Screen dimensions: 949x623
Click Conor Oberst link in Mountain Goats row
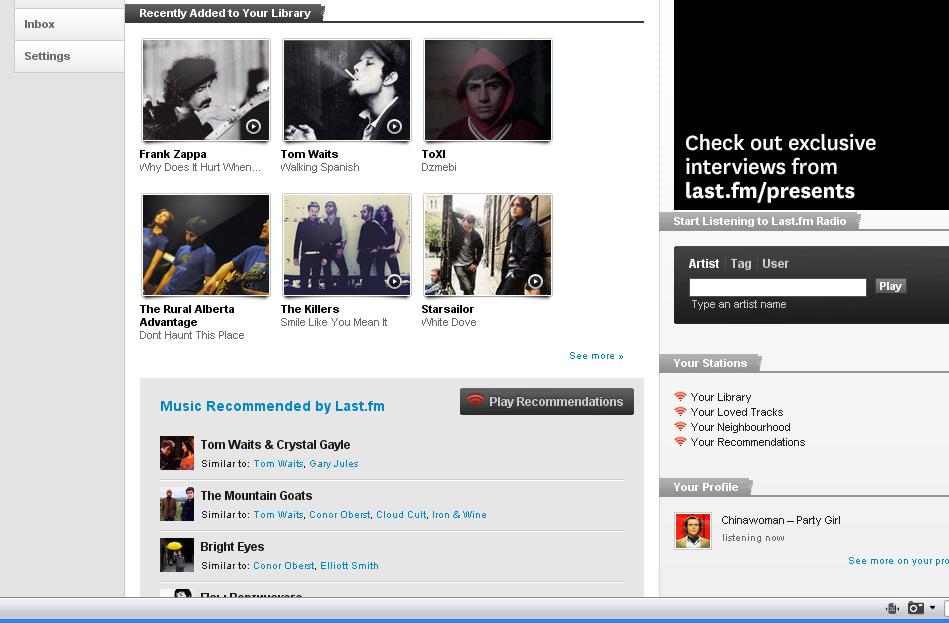340,515
